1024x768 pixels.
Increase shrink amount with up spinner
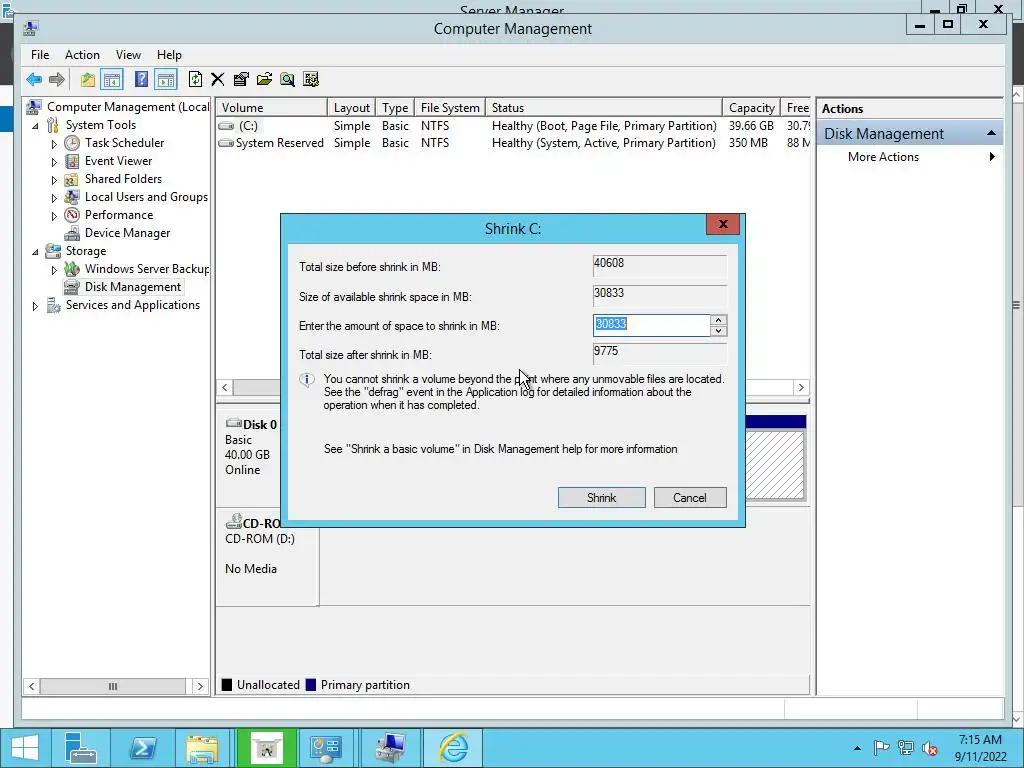pyautogui.click(x=718, y=320)
